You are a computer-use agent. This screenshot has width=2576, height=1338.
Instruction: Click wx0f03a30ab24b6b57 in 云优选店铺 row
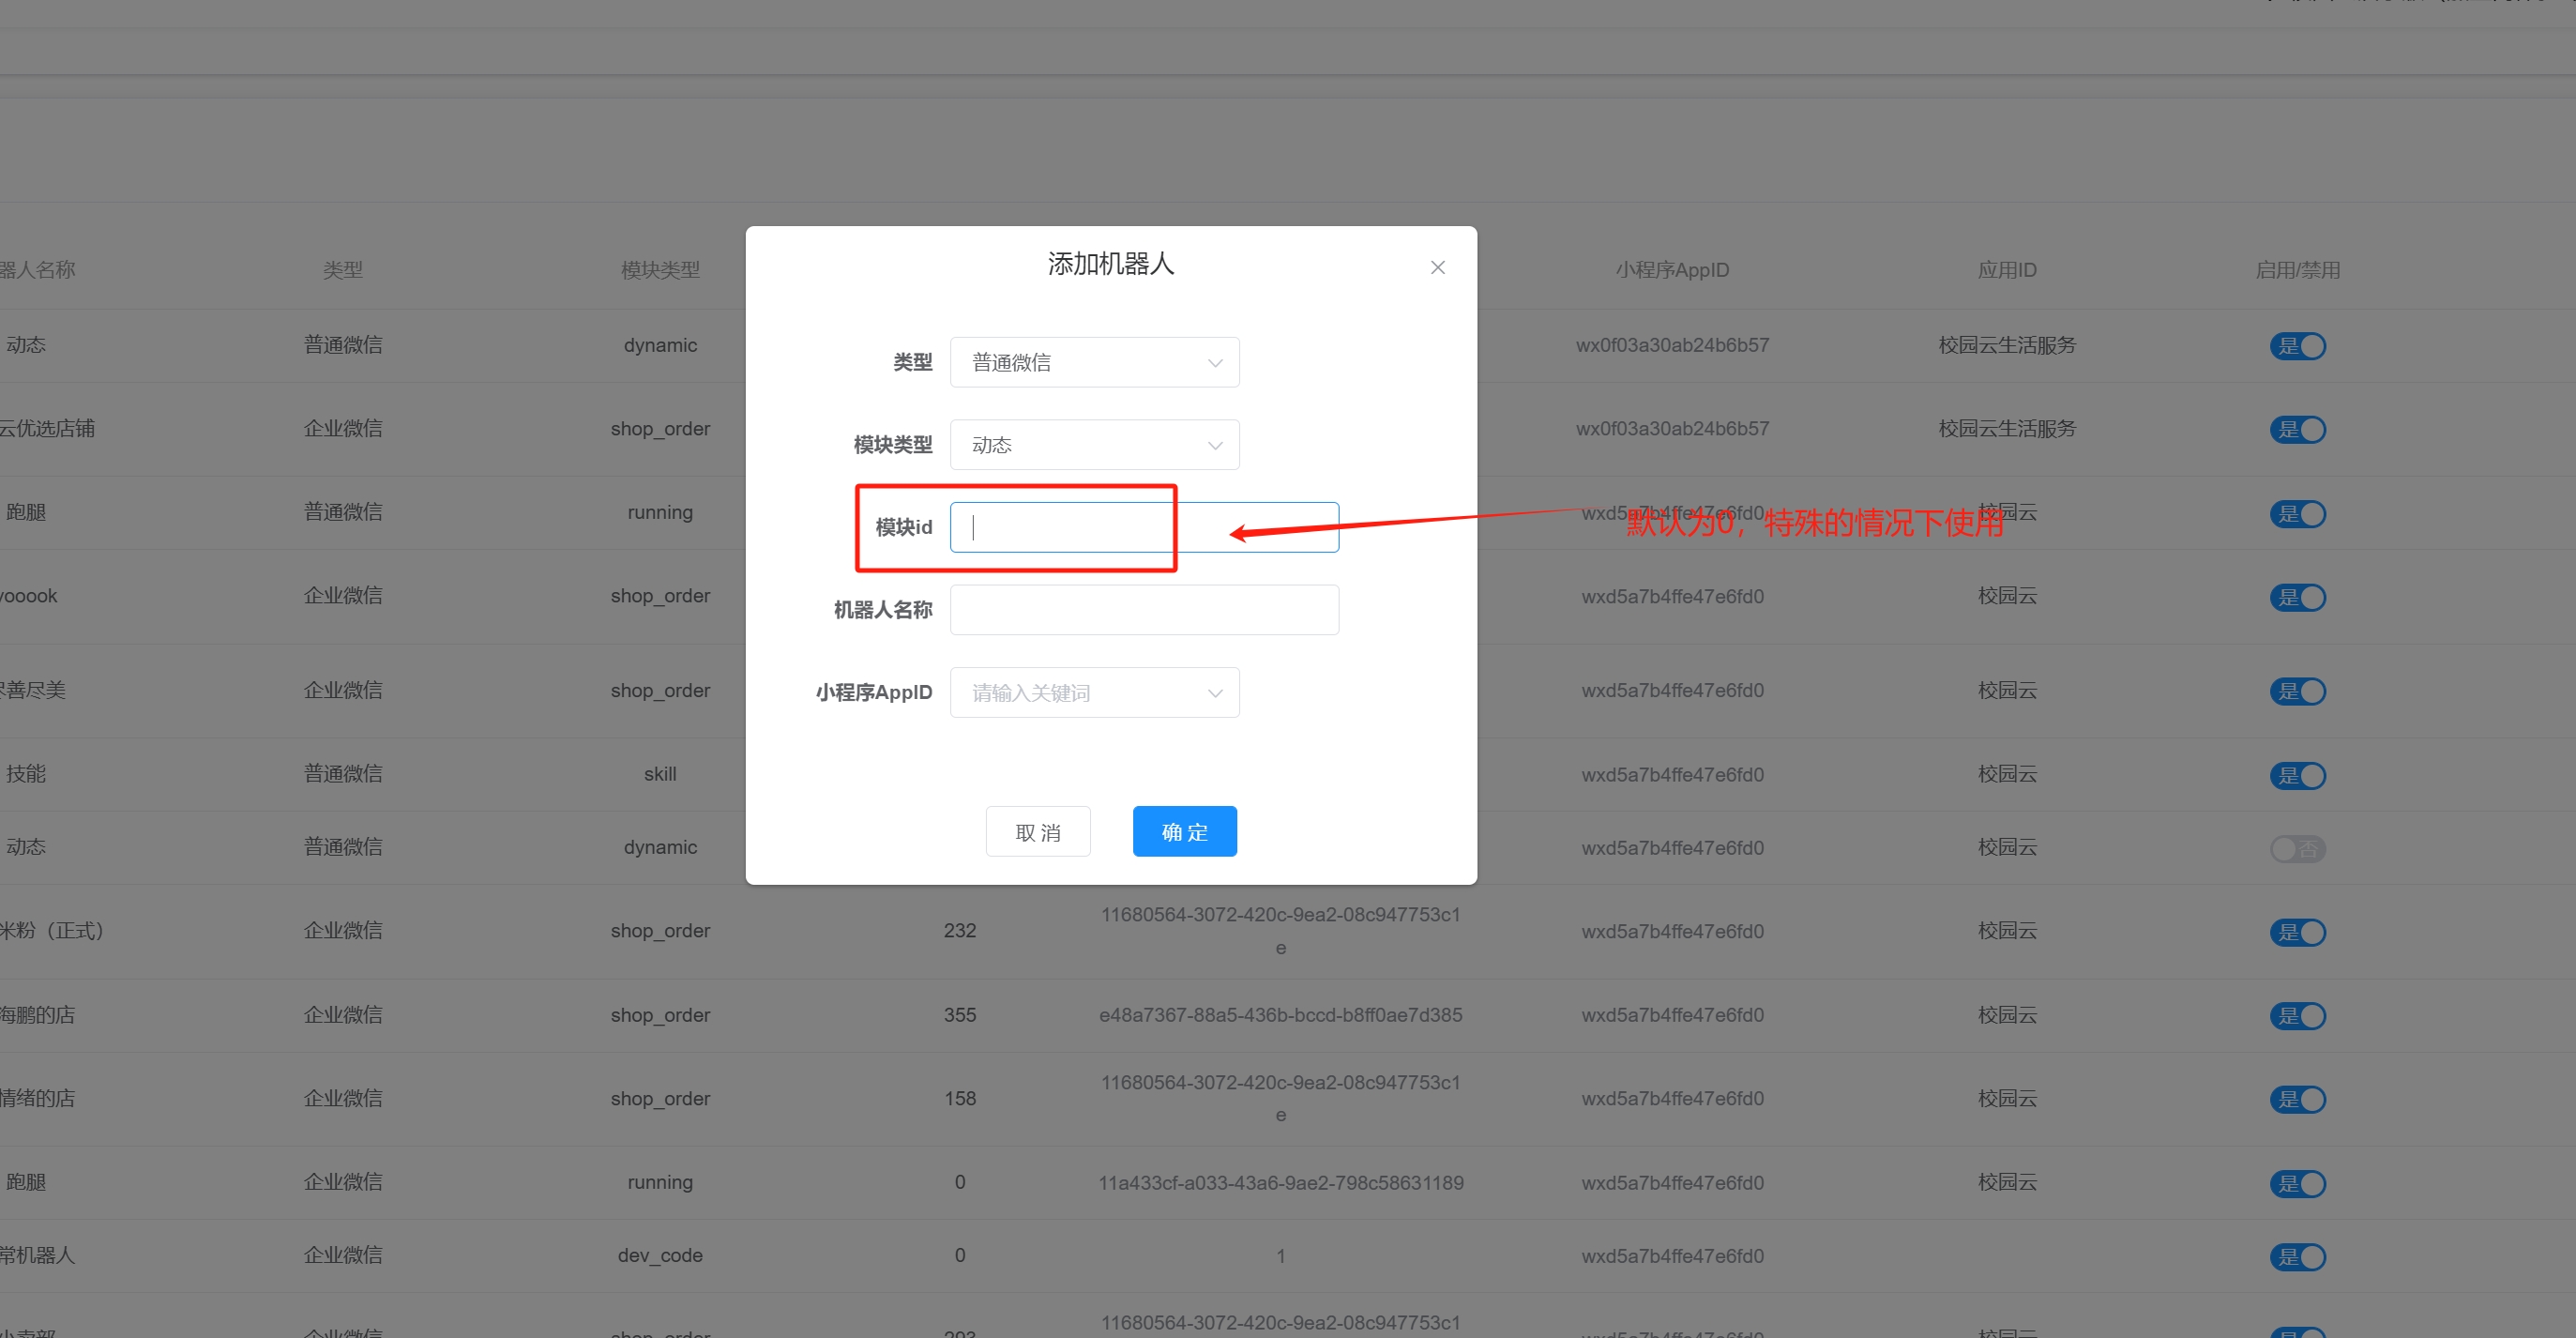[1672, 429]
